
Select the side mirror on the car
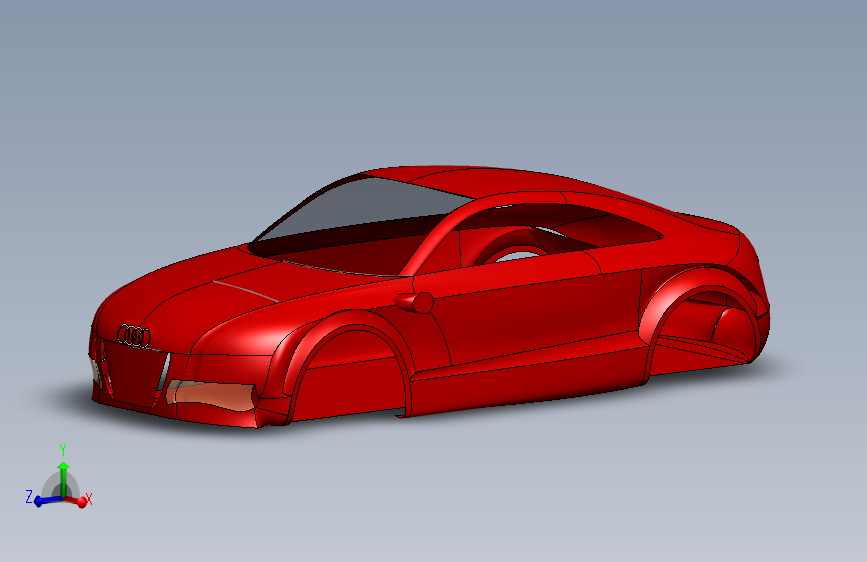pos(415,302)
